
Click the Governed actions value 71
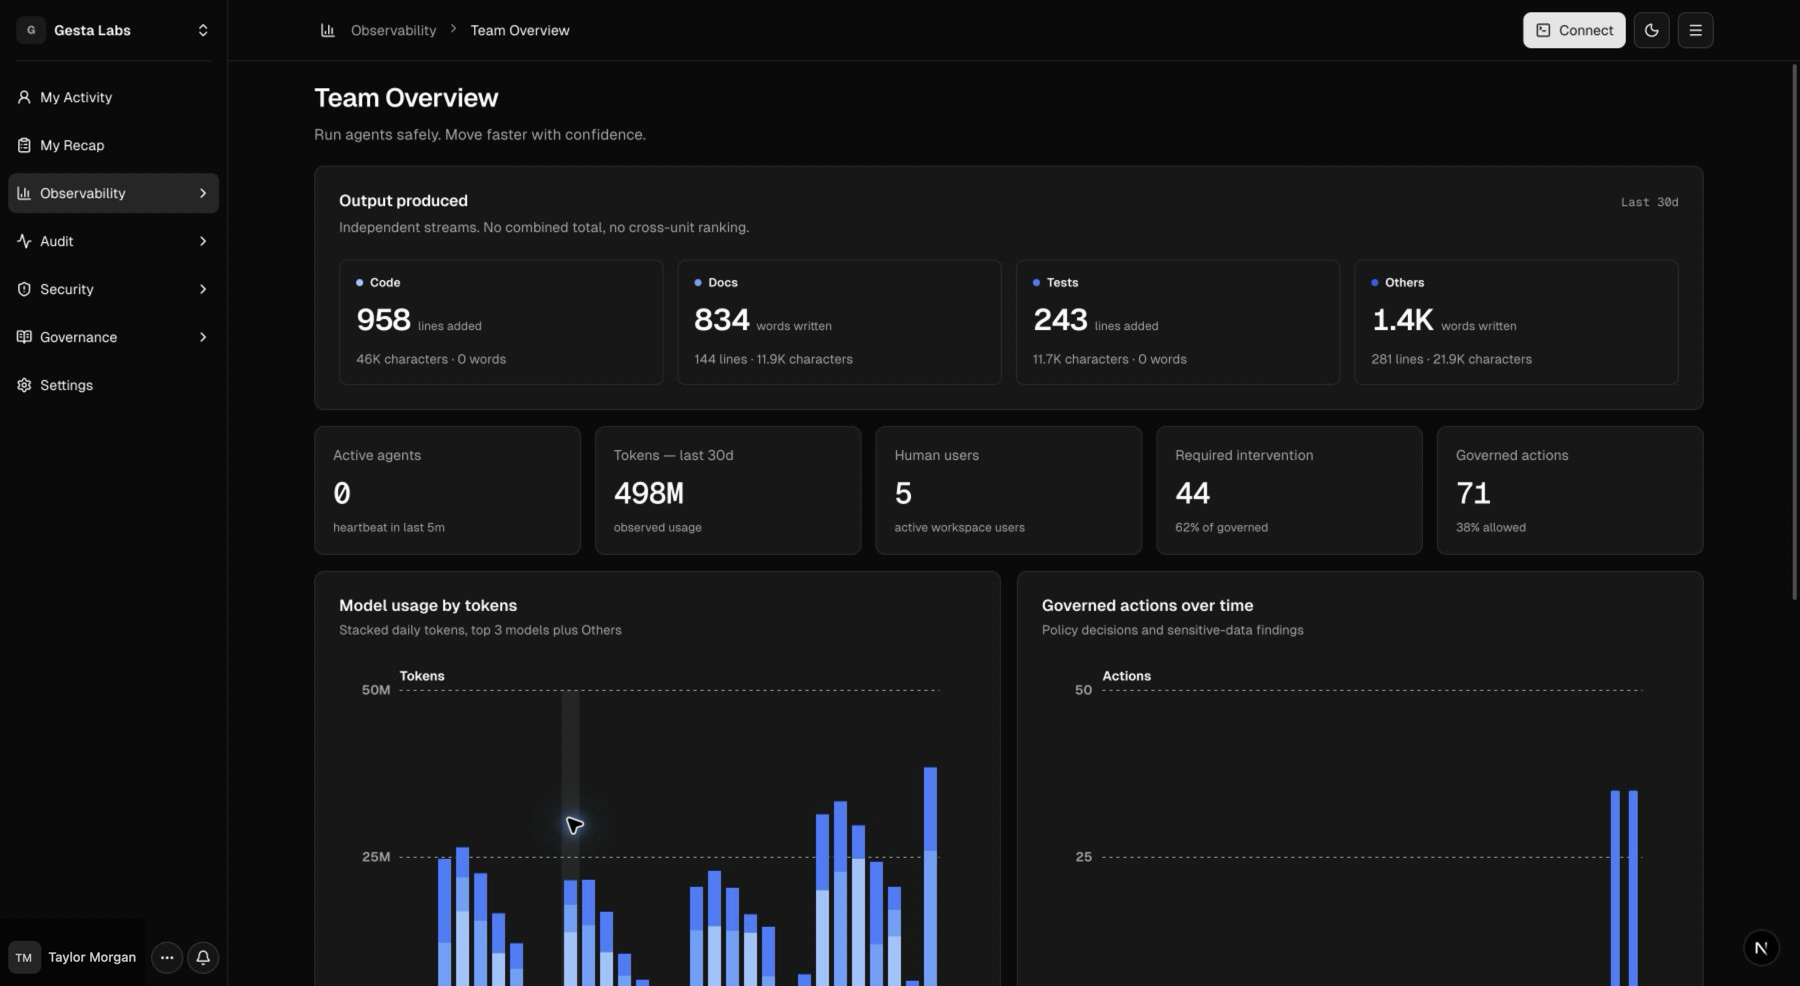pyautogui.click(x=1473, y=493)
